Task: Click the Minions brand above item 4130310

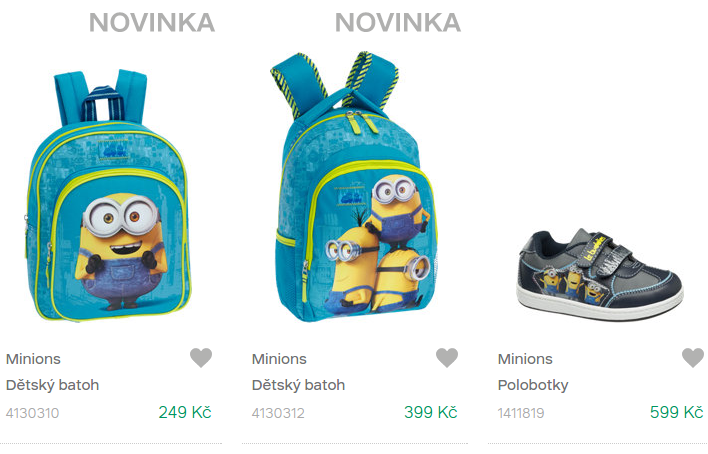Action: 33,359
